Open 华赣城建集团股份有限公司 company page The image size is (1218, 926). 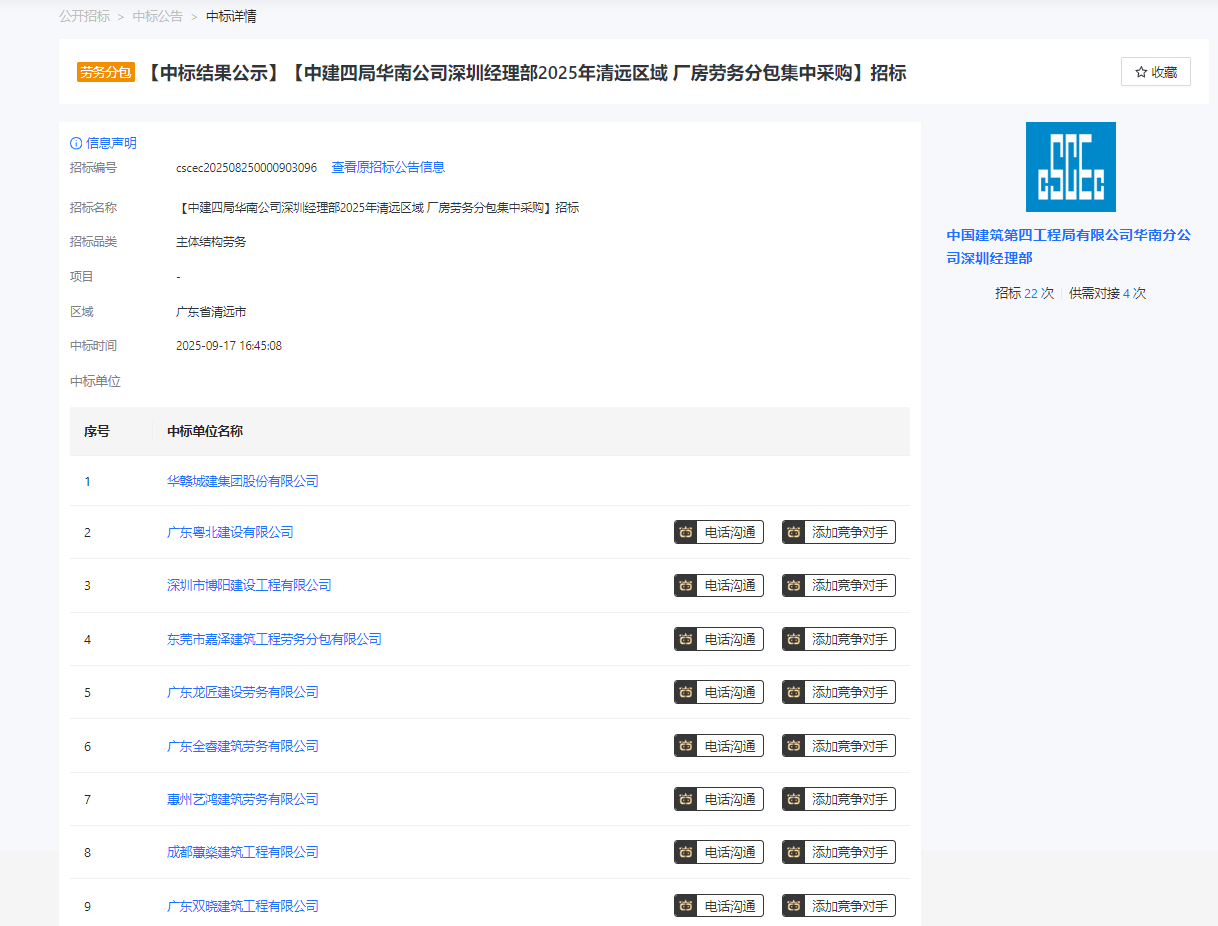[x=242, y=481]
